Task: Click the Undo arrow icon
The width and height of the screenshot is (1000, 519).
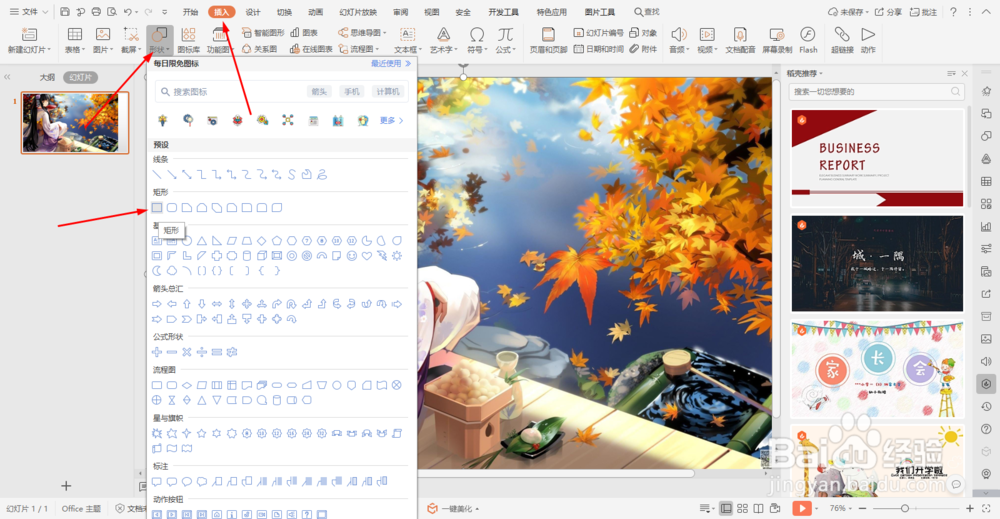Action: click(128, 11)
